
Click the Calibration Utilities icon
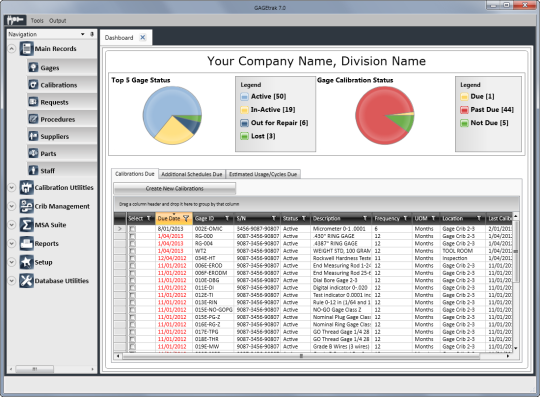pyautogui.click(x=27, y=187)
